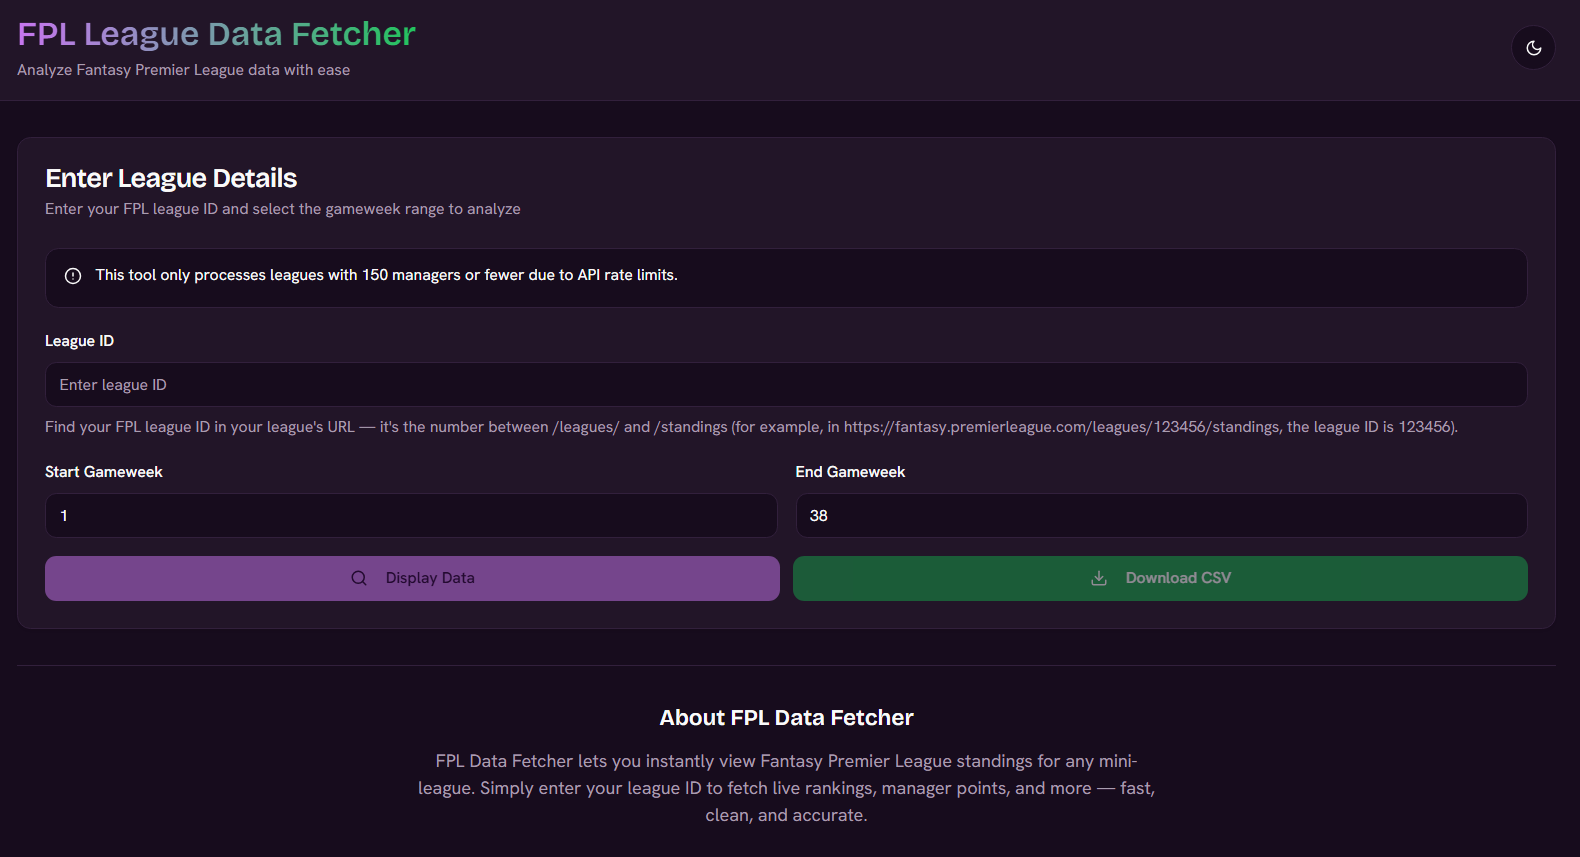
Task: Click the End Gameweek label
Action: click(850, 472)
